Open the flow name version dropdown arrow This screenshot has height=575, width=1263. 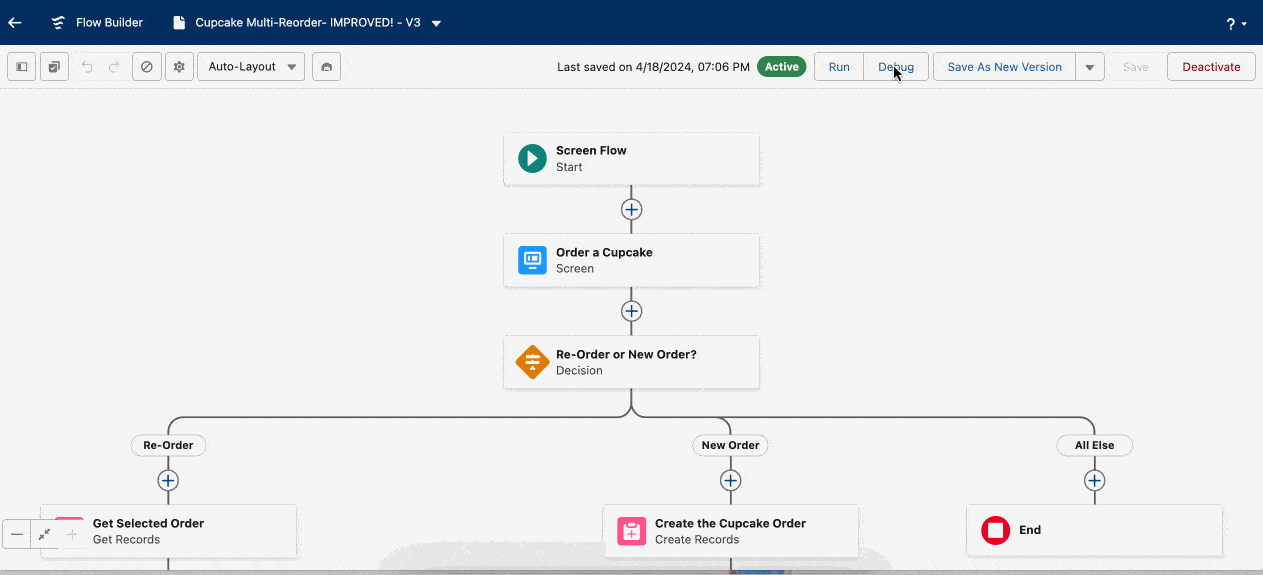436,23
